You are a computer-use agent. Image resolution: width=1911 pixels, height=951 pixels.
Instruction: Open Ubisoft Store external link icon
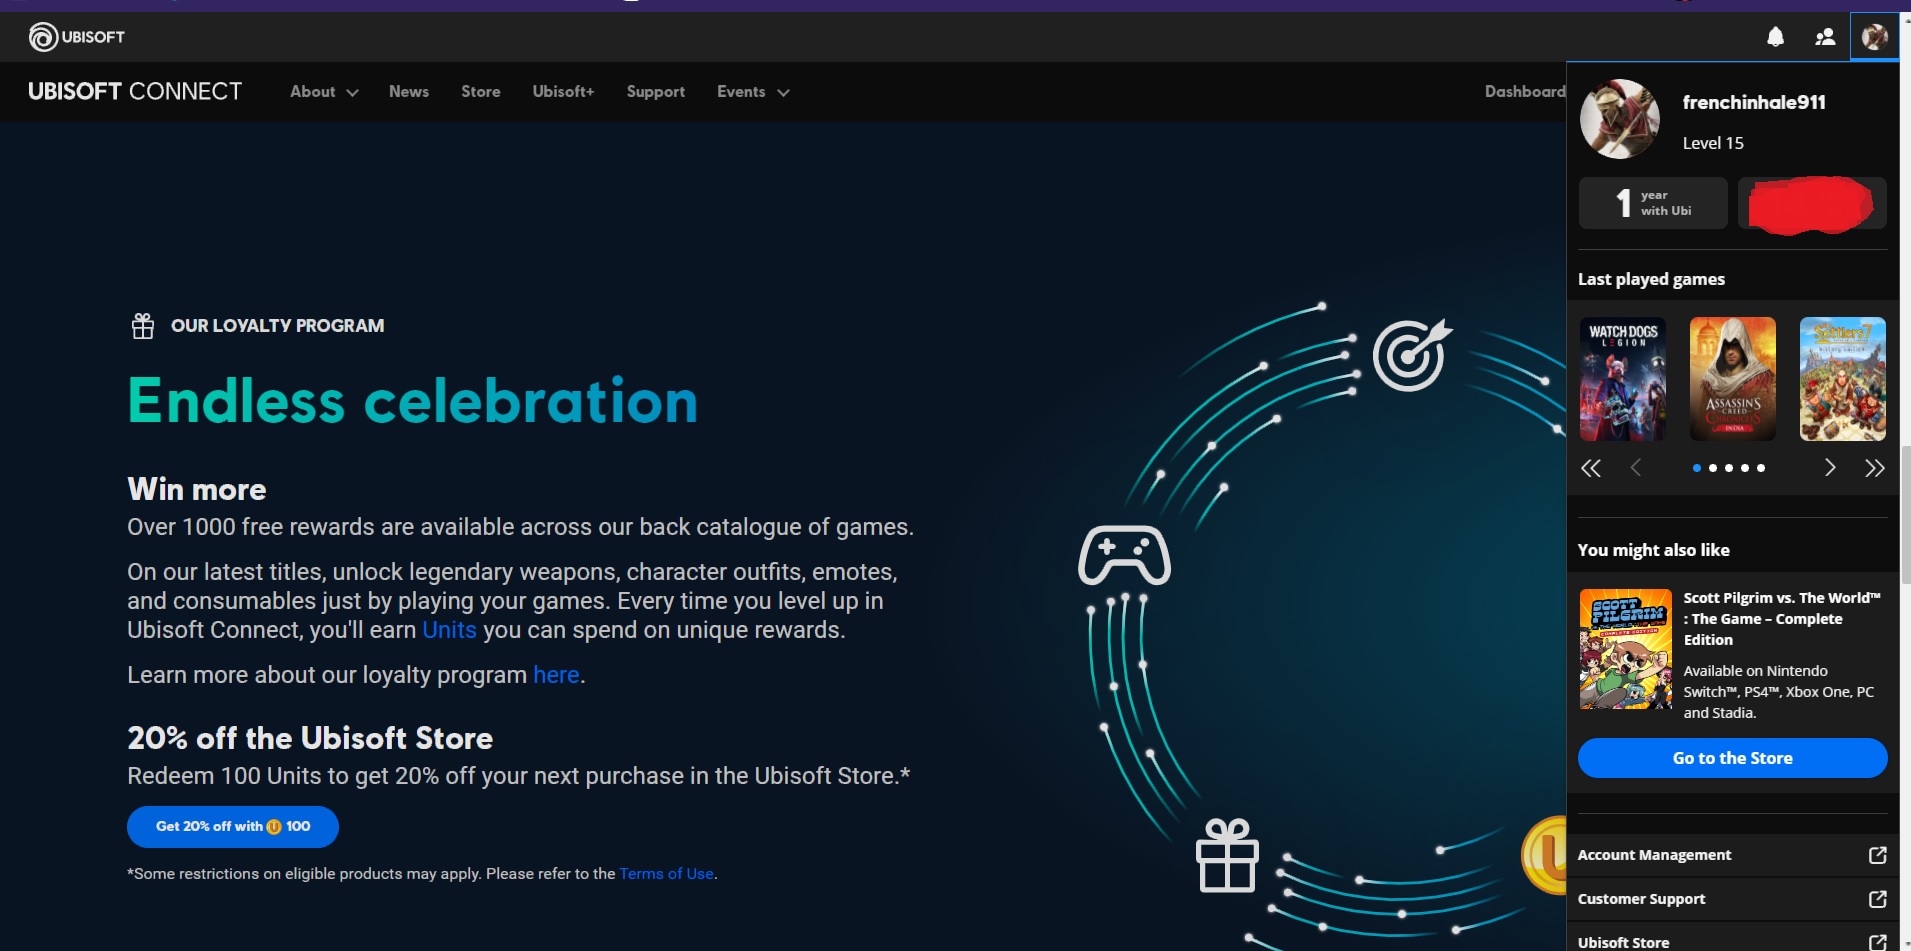pyautogui.click(x=1877, y=942)
